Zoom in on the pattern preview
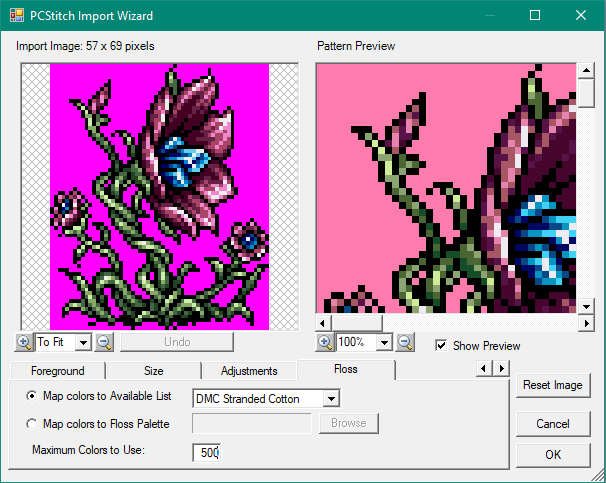This screenshot has width=606, height=483. tap(325, 342)
